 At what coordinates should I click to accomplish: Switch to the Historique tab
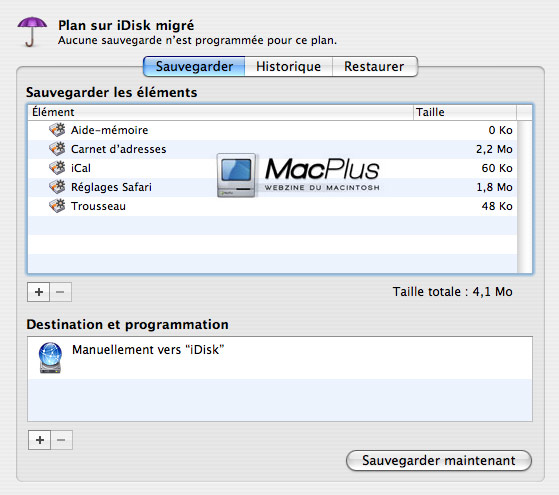(x=288, y=66)
